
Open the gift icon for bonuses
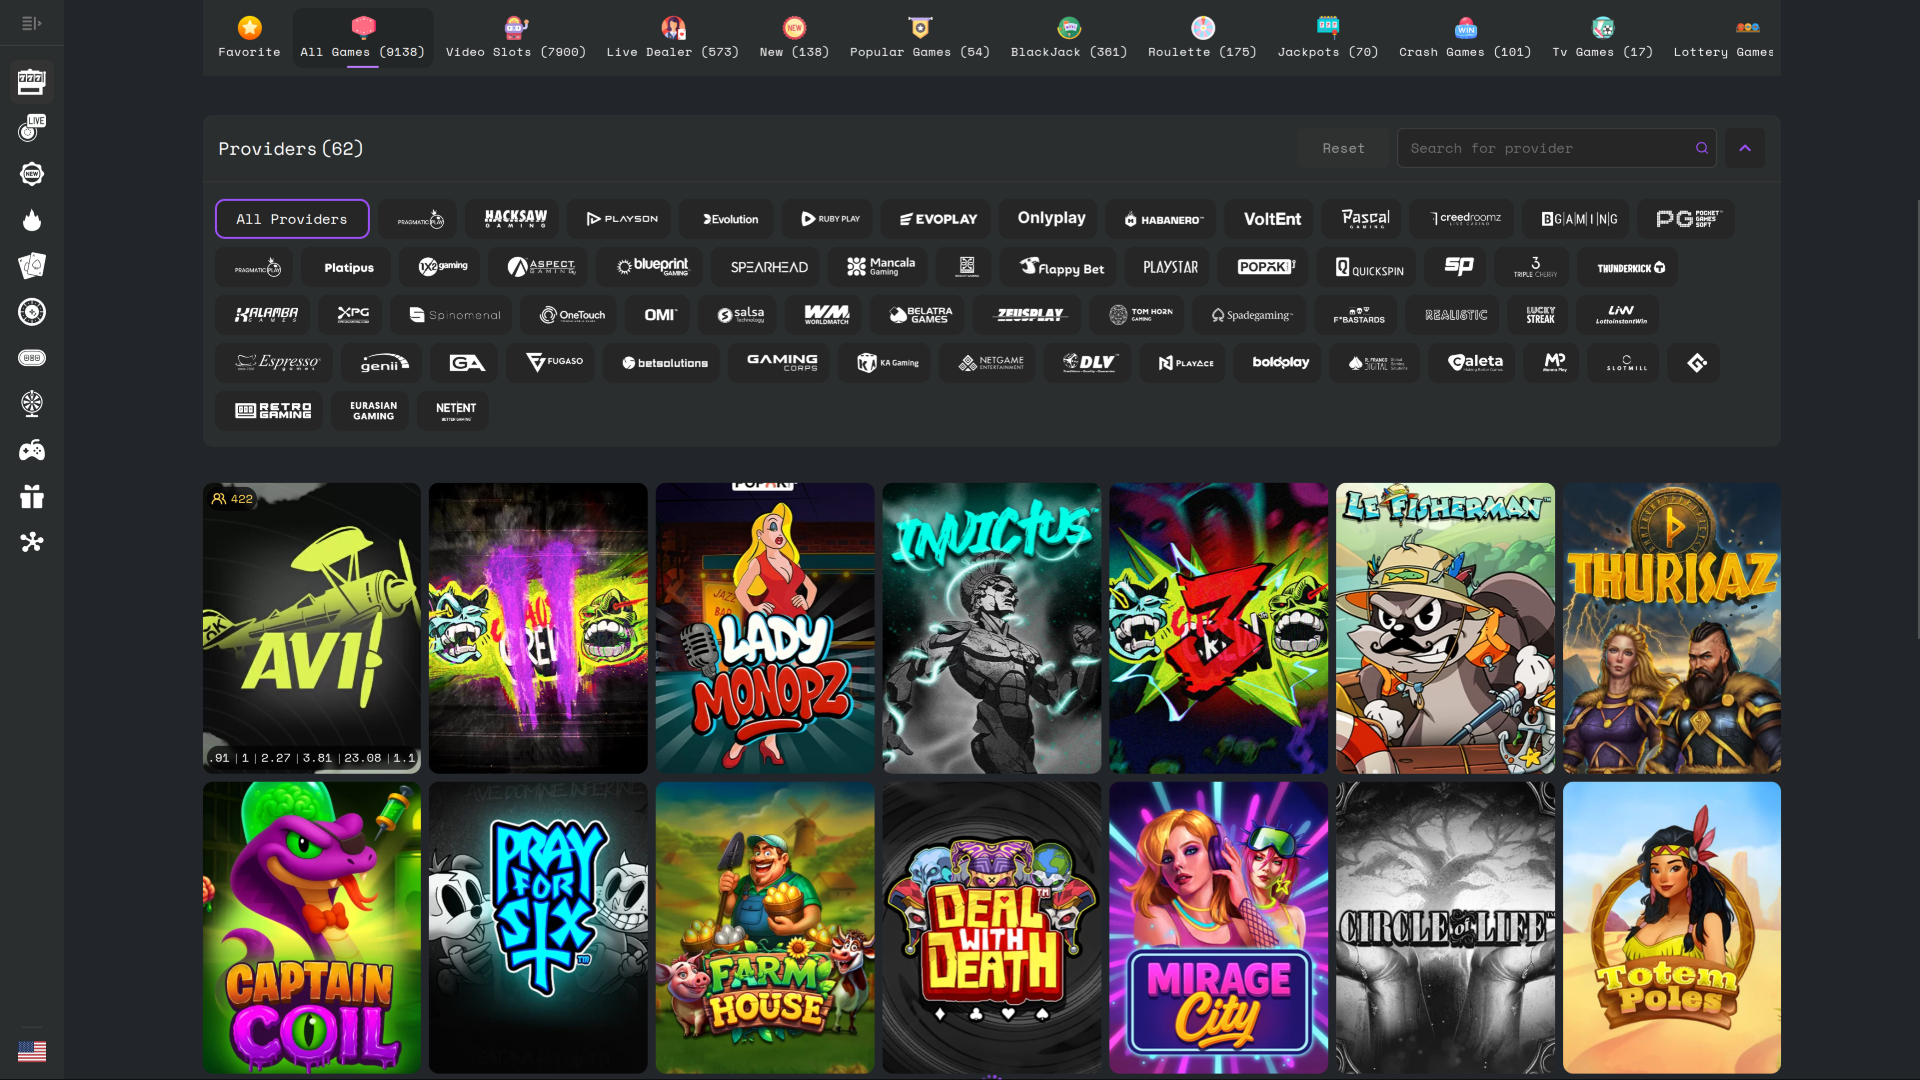pyautogui.click(x=32, y=496)
